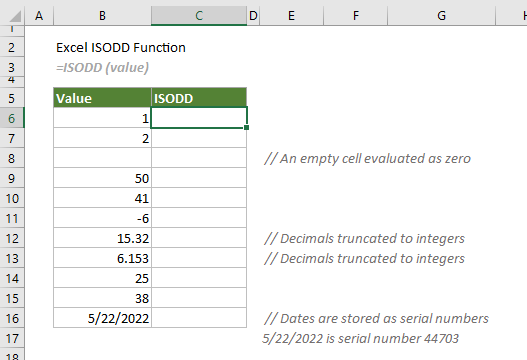Image resolution: width=527 pixels, height=360 pixels.
Task: Select the cell containing date 5/22/2022
Action: [103, 318]
